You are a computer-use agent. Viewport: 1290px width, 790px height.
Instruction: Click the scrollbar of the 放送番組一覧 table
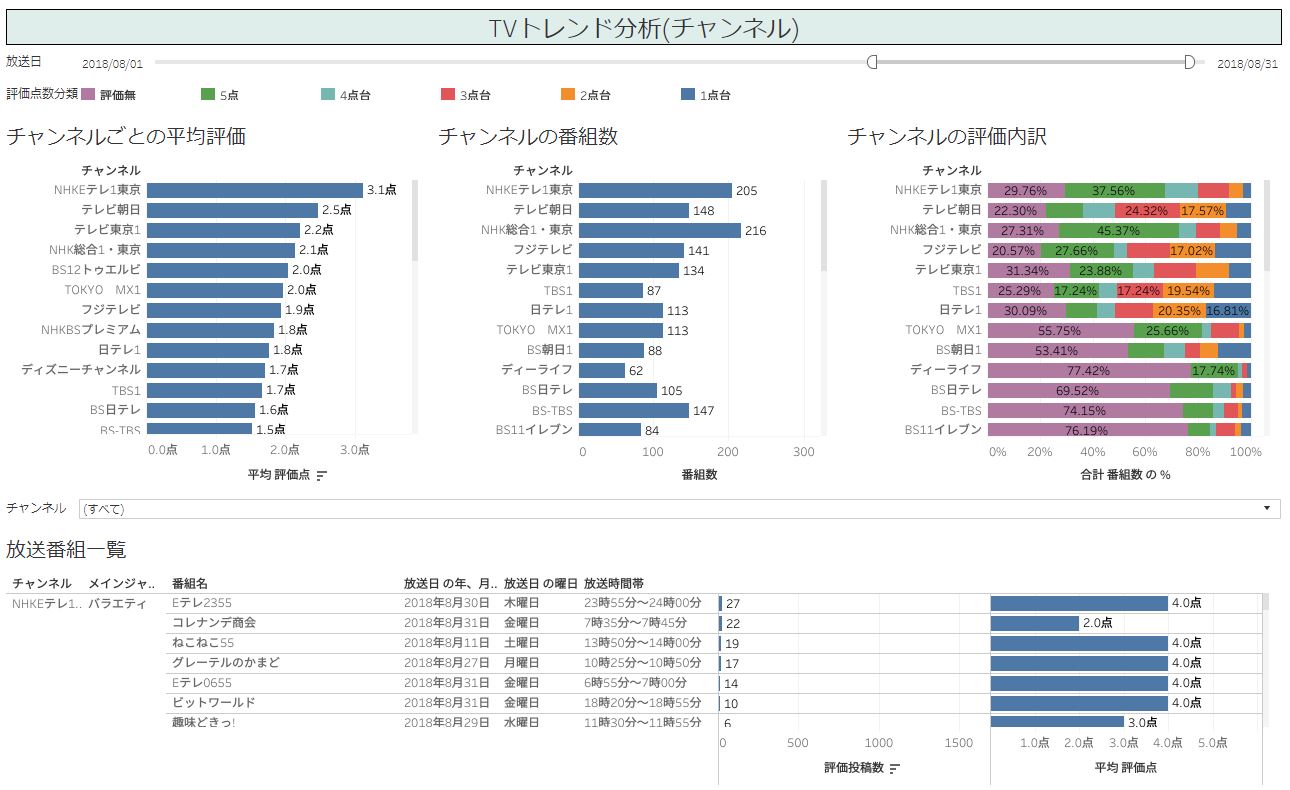pos(1266,602)
